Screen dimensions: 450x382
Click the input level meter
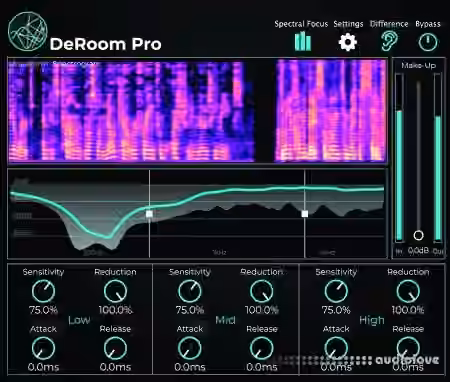click(x=399, y=158)
